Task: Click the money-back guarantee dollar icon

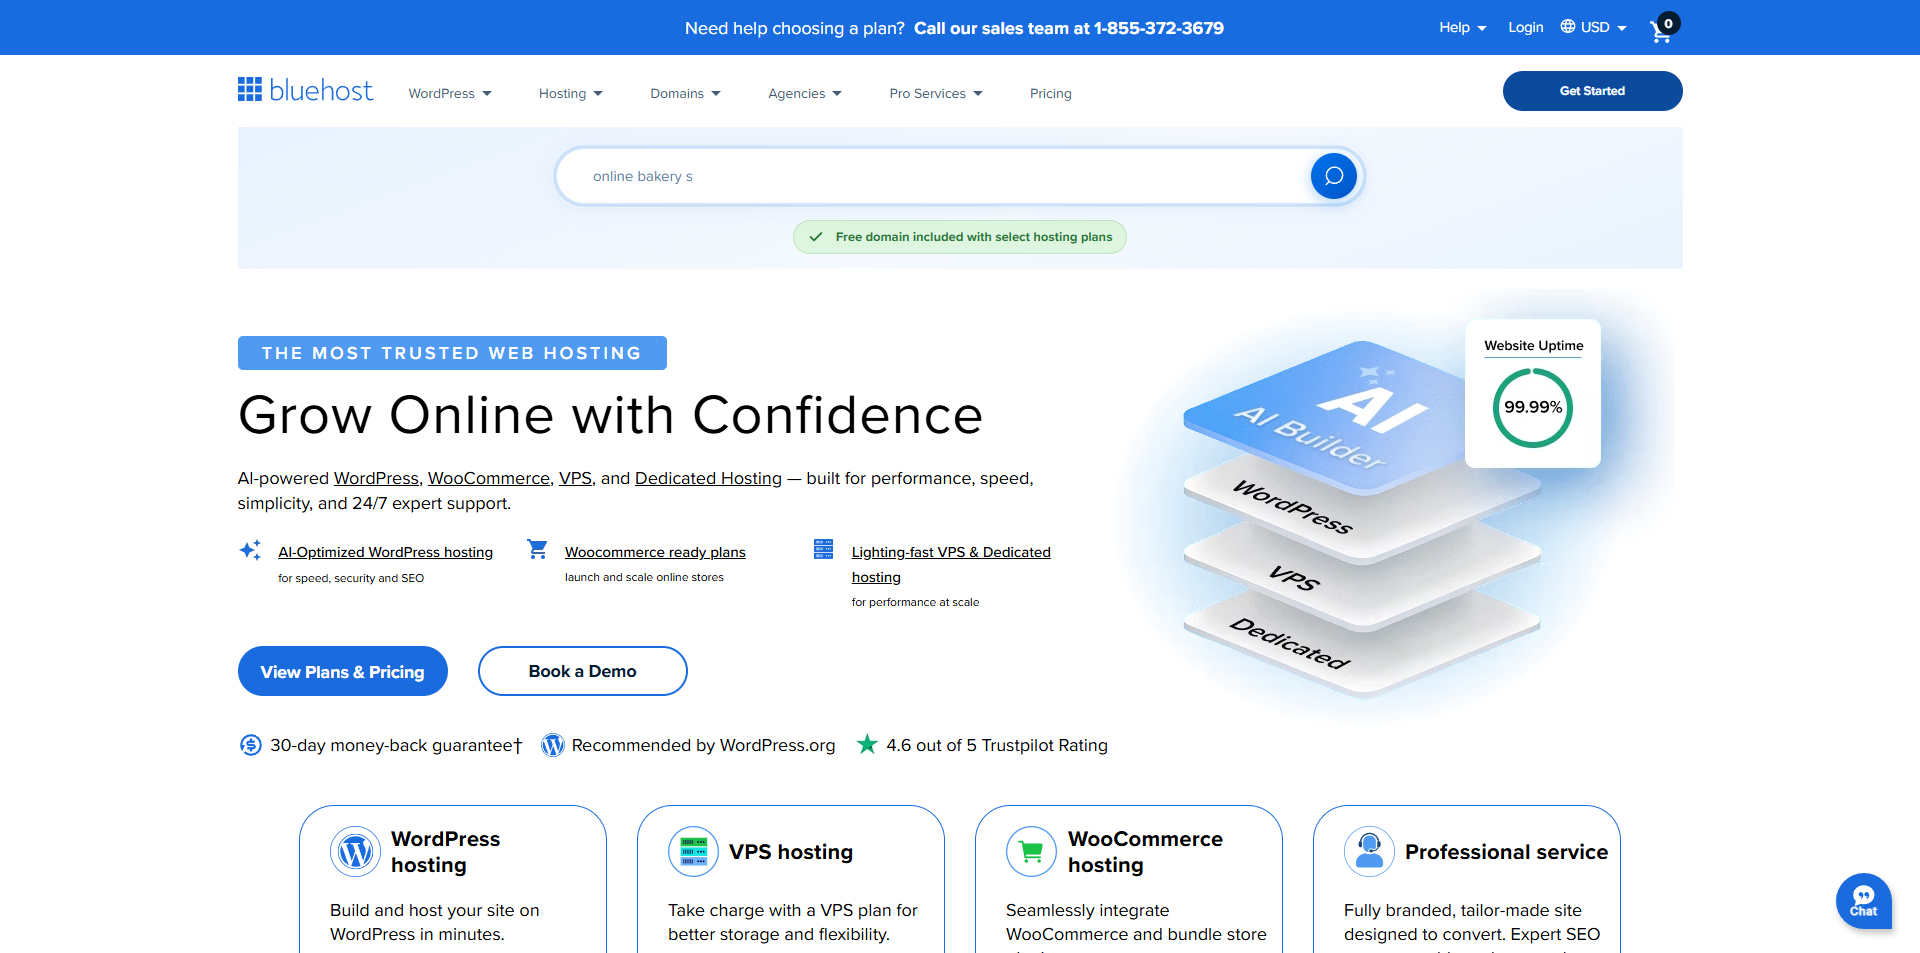Action: [x=250, y=745]
